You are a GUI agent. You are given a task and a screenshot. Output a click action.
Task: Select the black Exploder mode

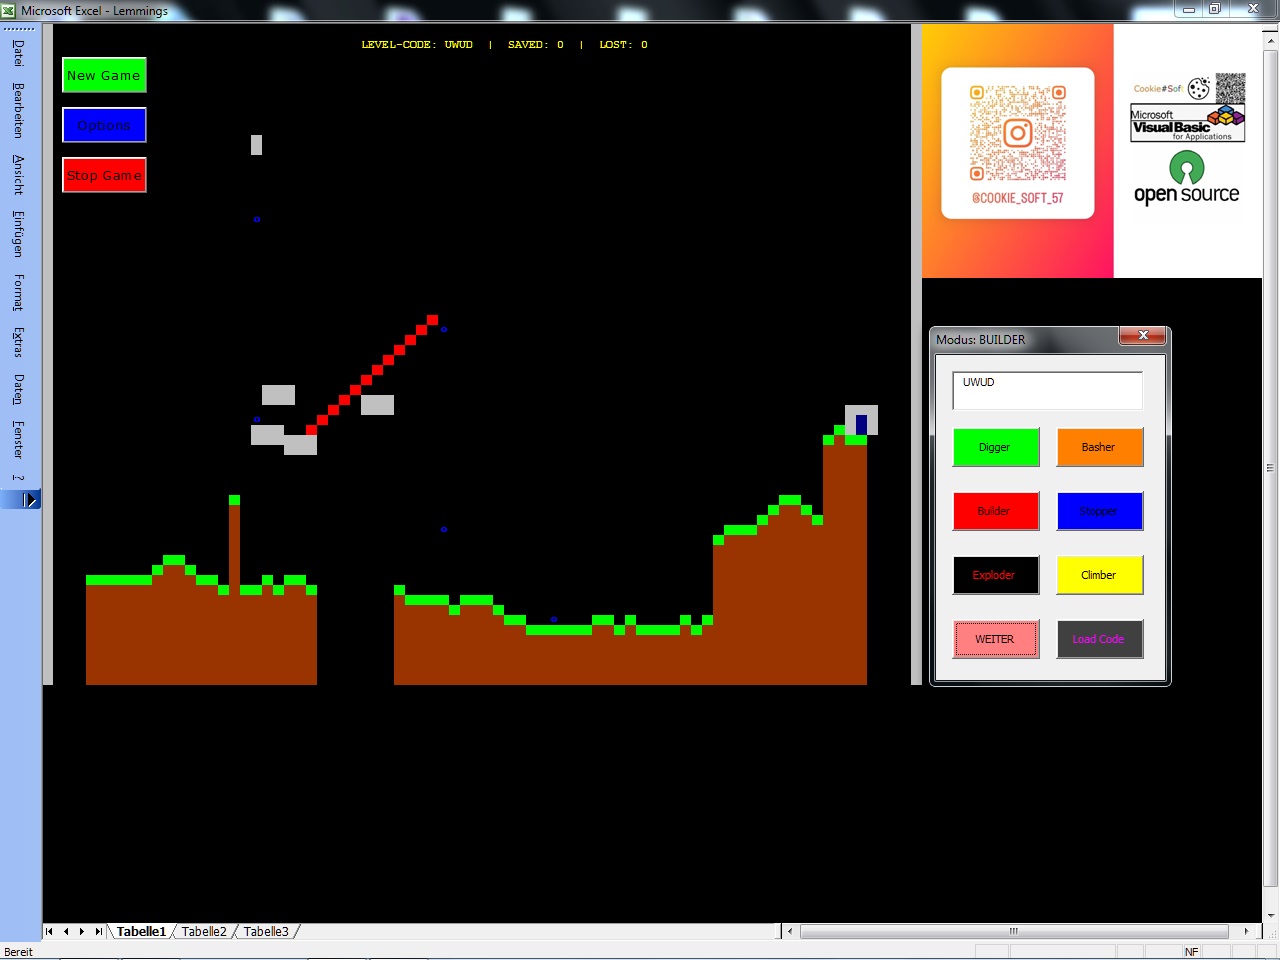click(996, 575)
